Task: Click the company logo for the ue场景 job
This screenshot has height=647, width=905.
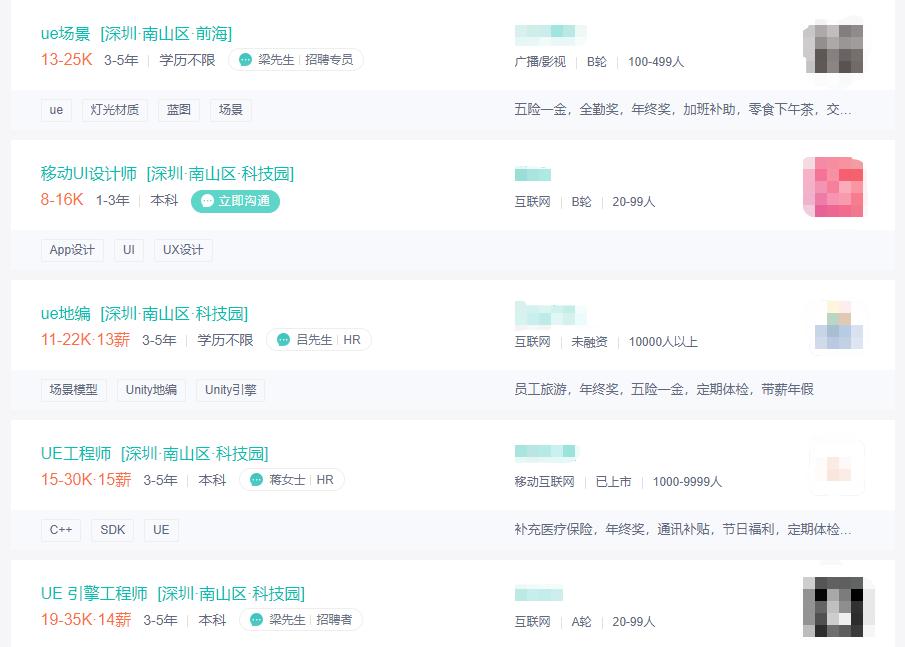Action: 834,47
